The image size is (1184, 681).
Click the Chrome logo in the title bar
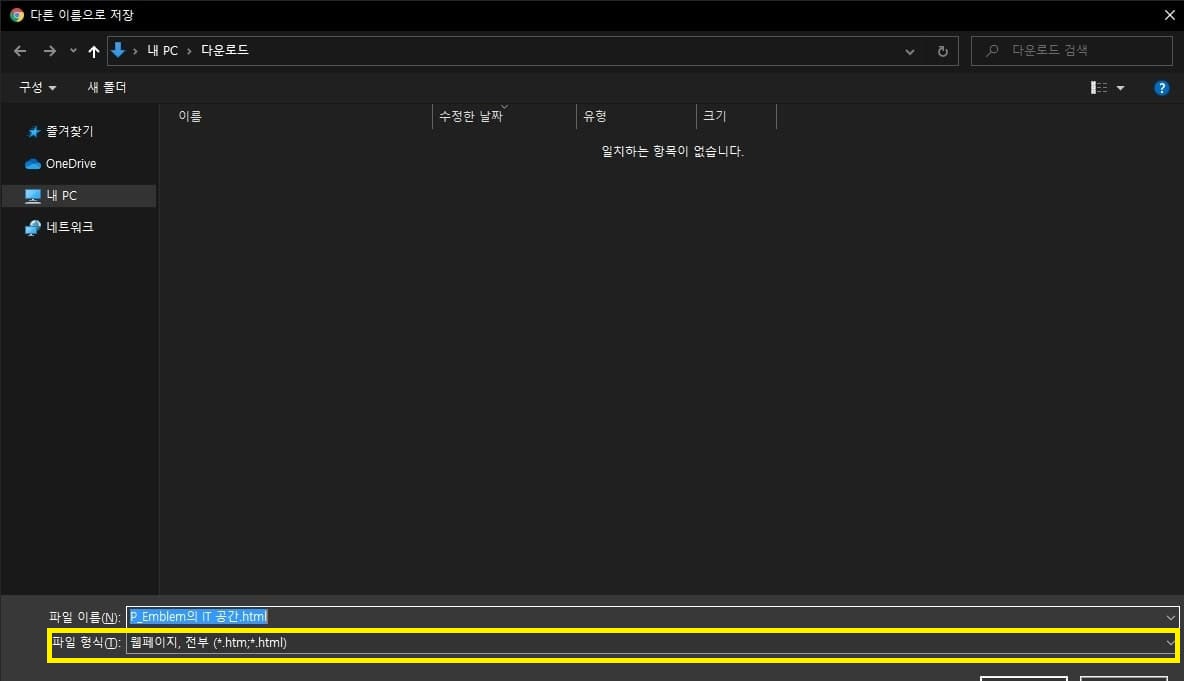pyautogui.click(x=14, y=14)
